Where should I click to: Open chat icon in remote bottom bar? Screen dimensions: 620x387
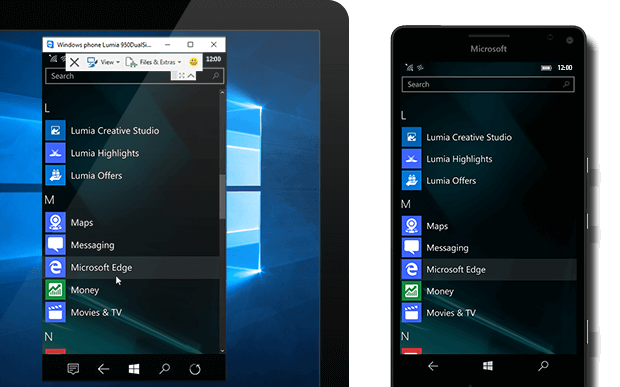click(x=73, y=369)
